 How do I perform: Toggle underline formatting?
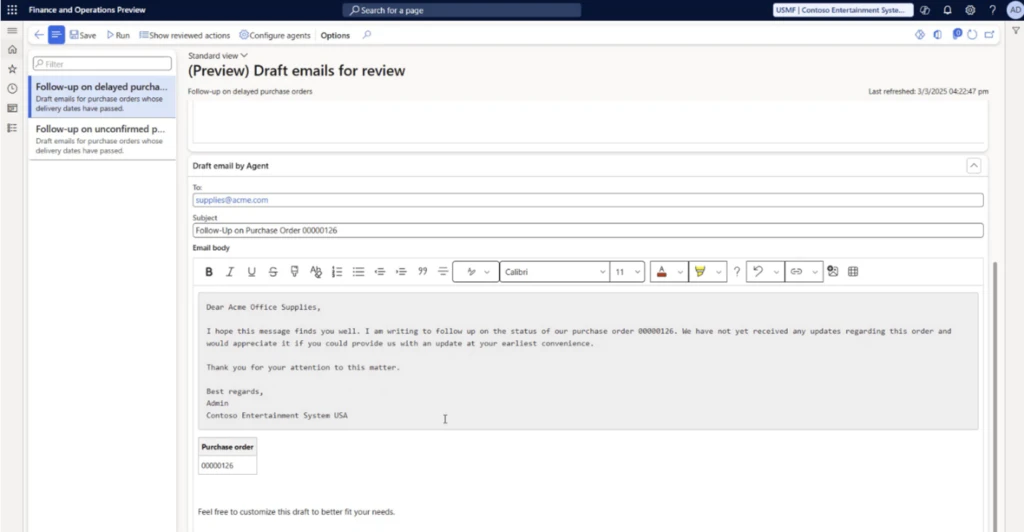[251, 271]
